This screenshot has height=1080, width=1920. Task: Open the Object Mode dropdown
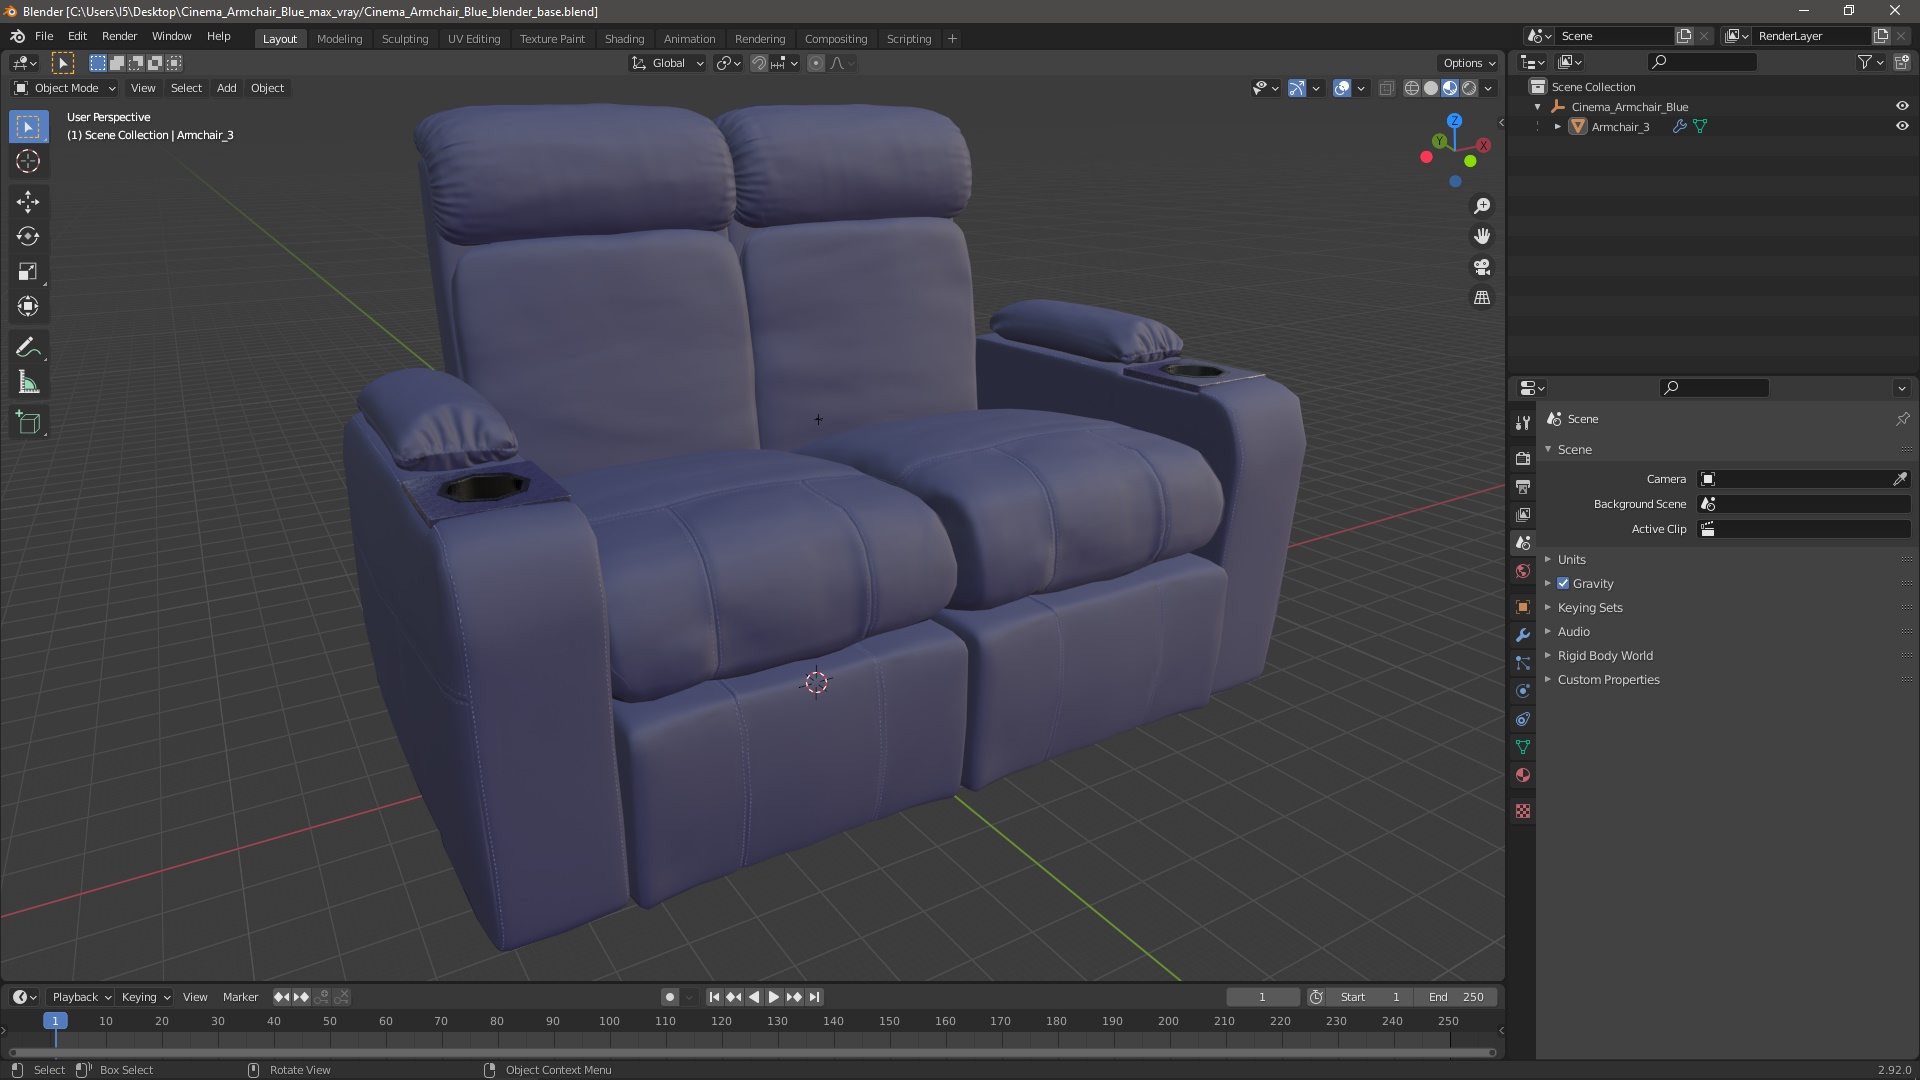65,88
